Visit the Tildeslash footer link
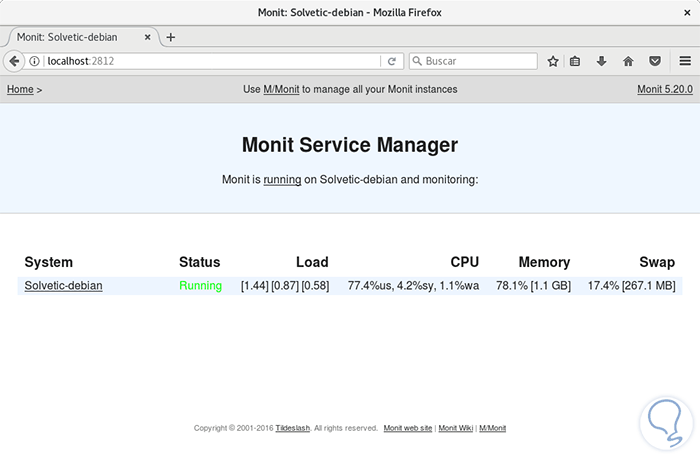Image resolution: width=700 pixels, height=456 pixels. click(294, 428)
